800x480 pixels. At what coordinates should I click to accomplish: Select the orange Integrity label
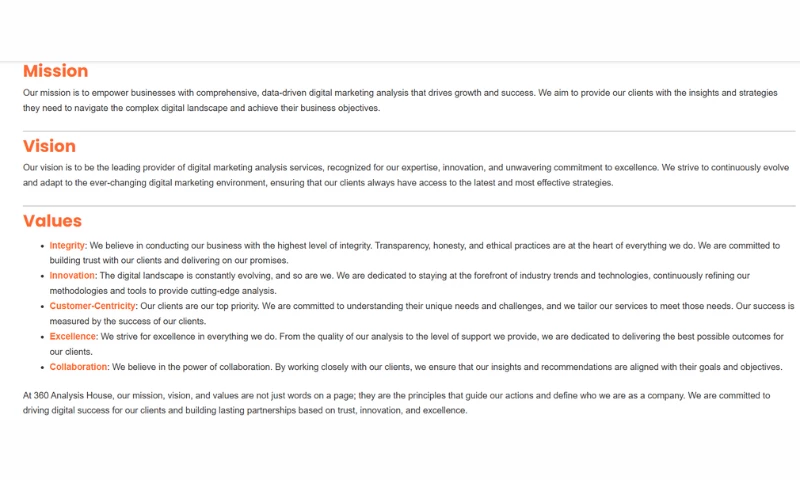68,245
